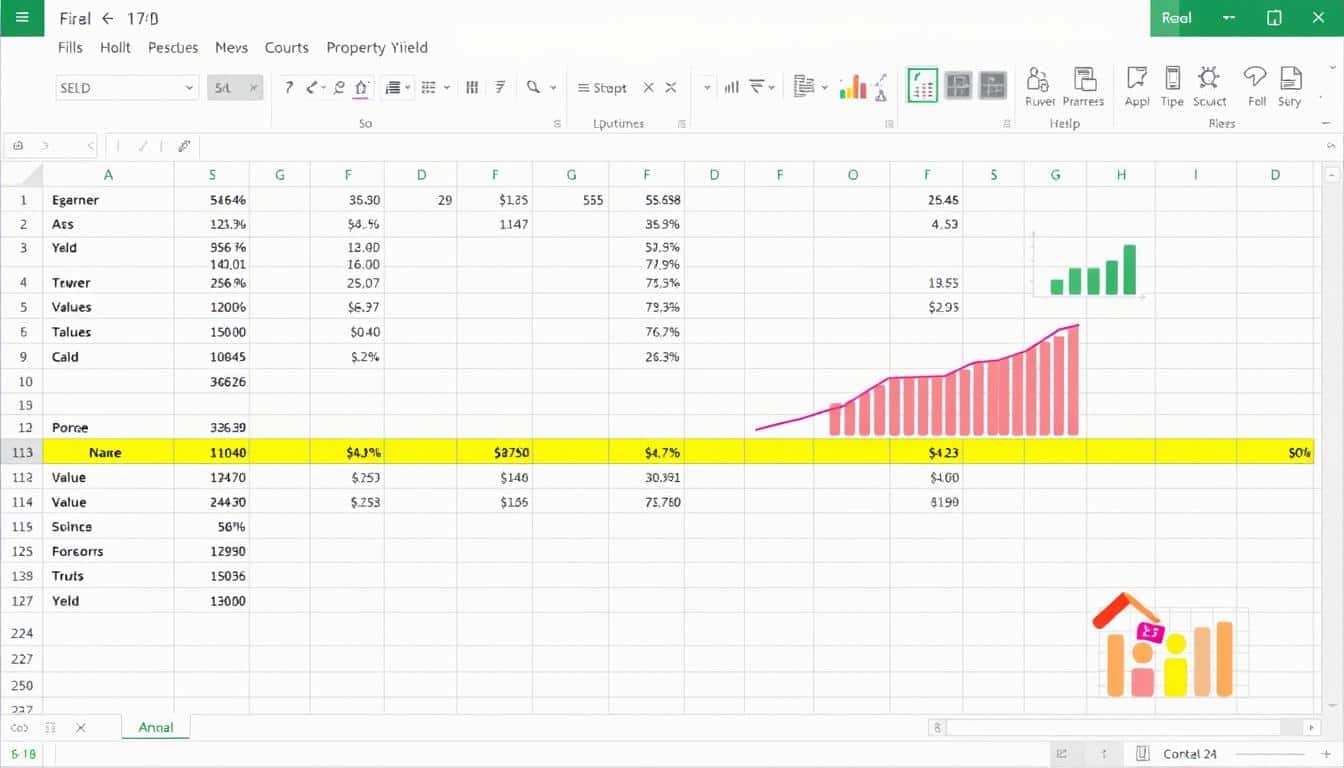
Task: Clear the Sd size box
Action: 254,88
